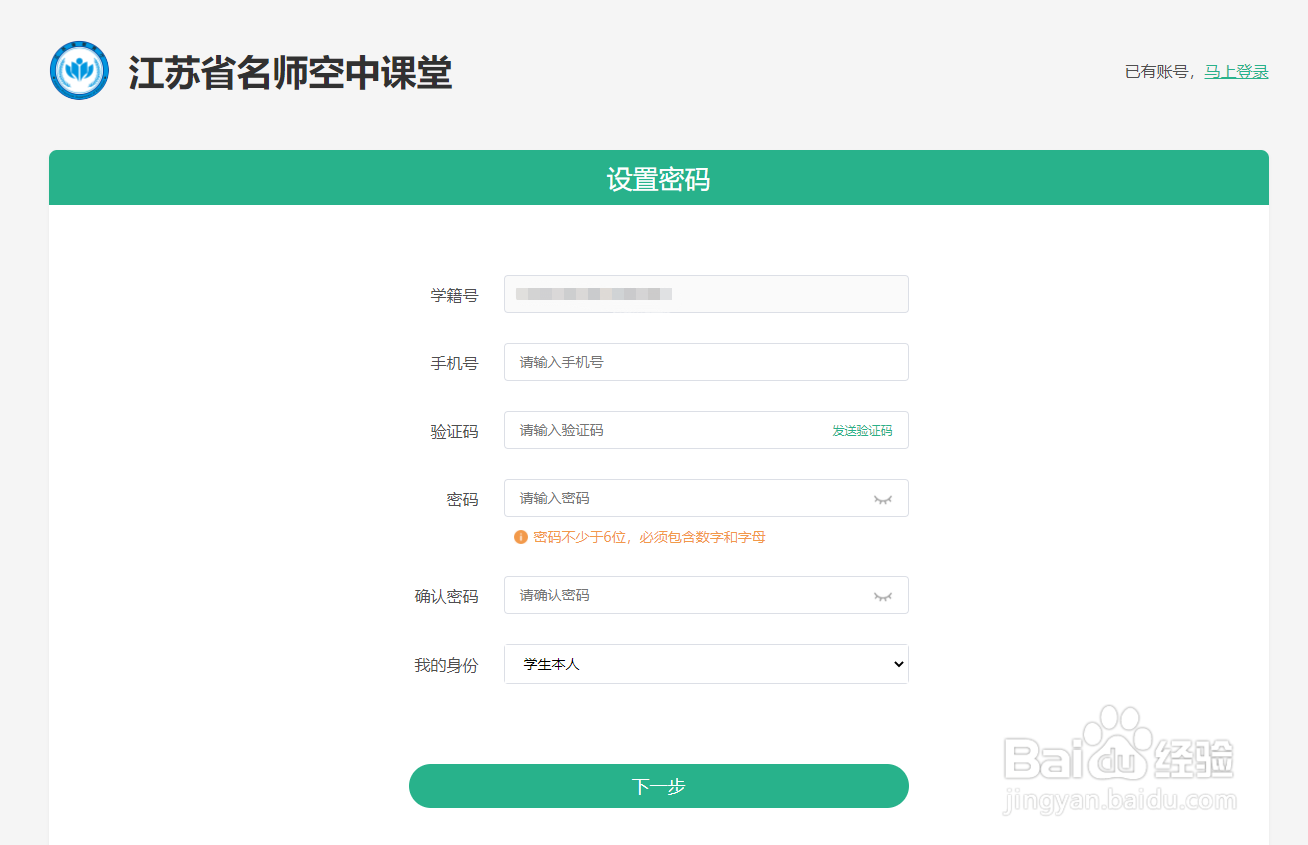Toggle visibility eye icon in 确认密码 field

(882, 596)
